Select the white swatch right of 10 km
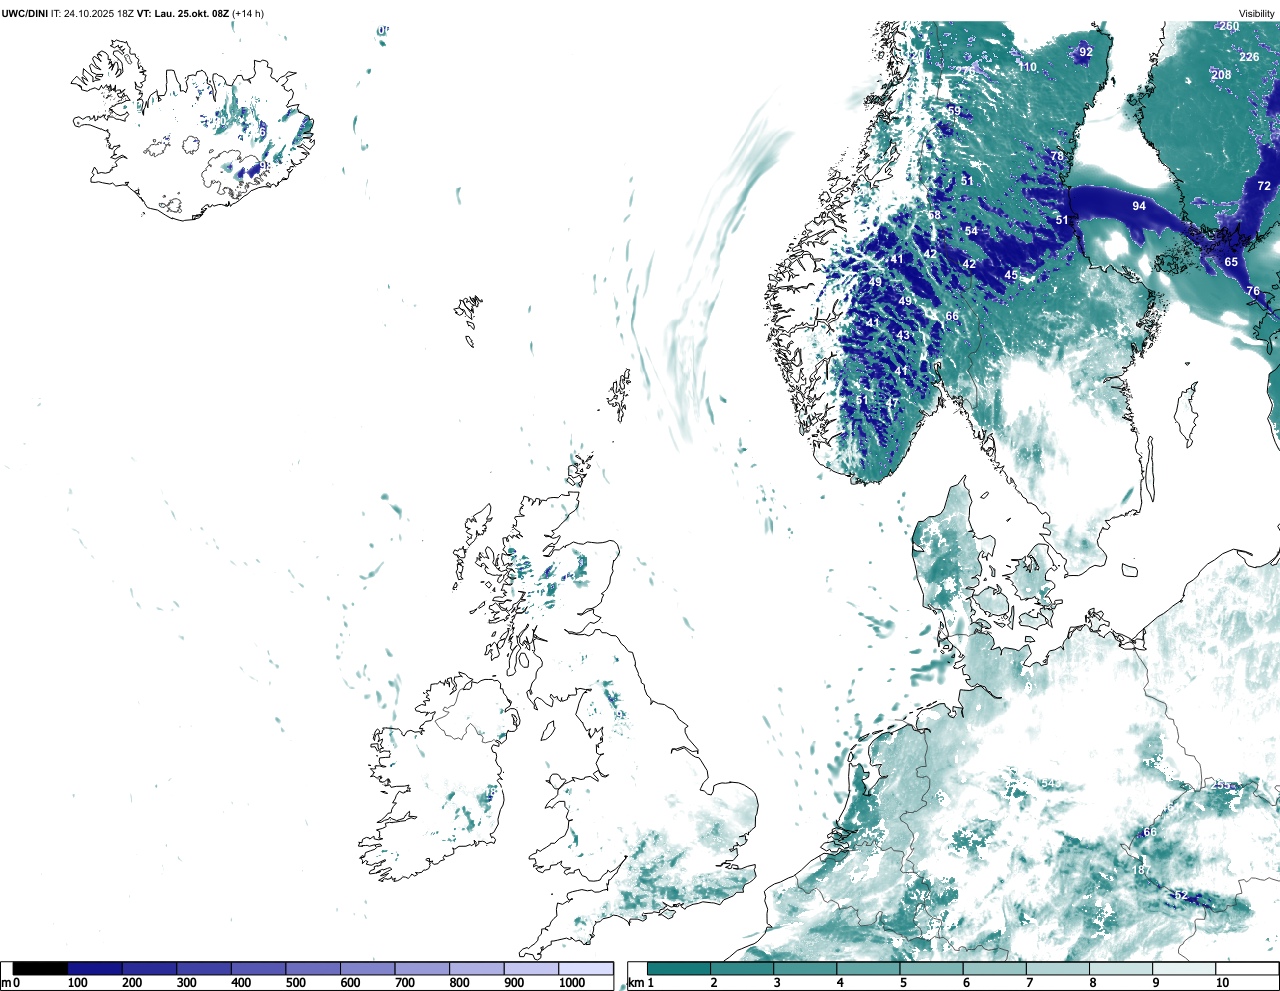This screenshot has width=1280, height=991. click(1247, 968)
